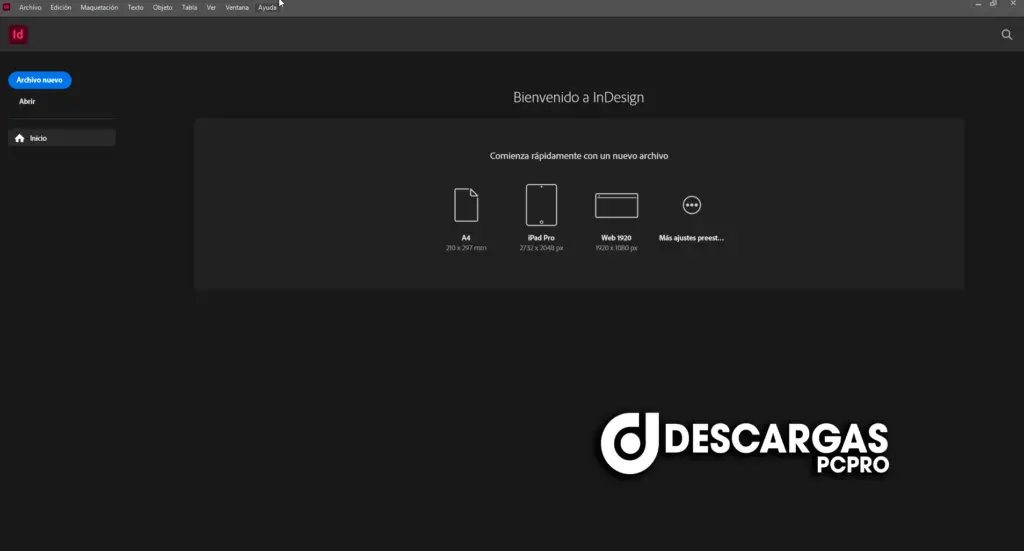Image resolution: width=1024 pixels, height=551 pixels.
Task: Open more presets via the ellipsis icon
Action: pos(691,205)
